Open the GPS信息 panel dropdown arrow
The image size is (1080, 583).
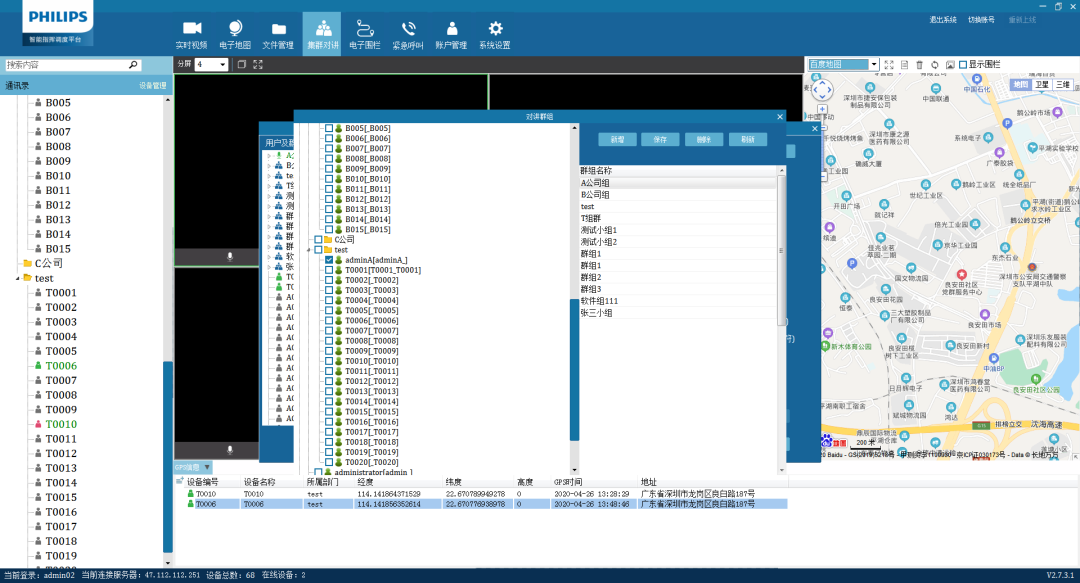point(207,467)
